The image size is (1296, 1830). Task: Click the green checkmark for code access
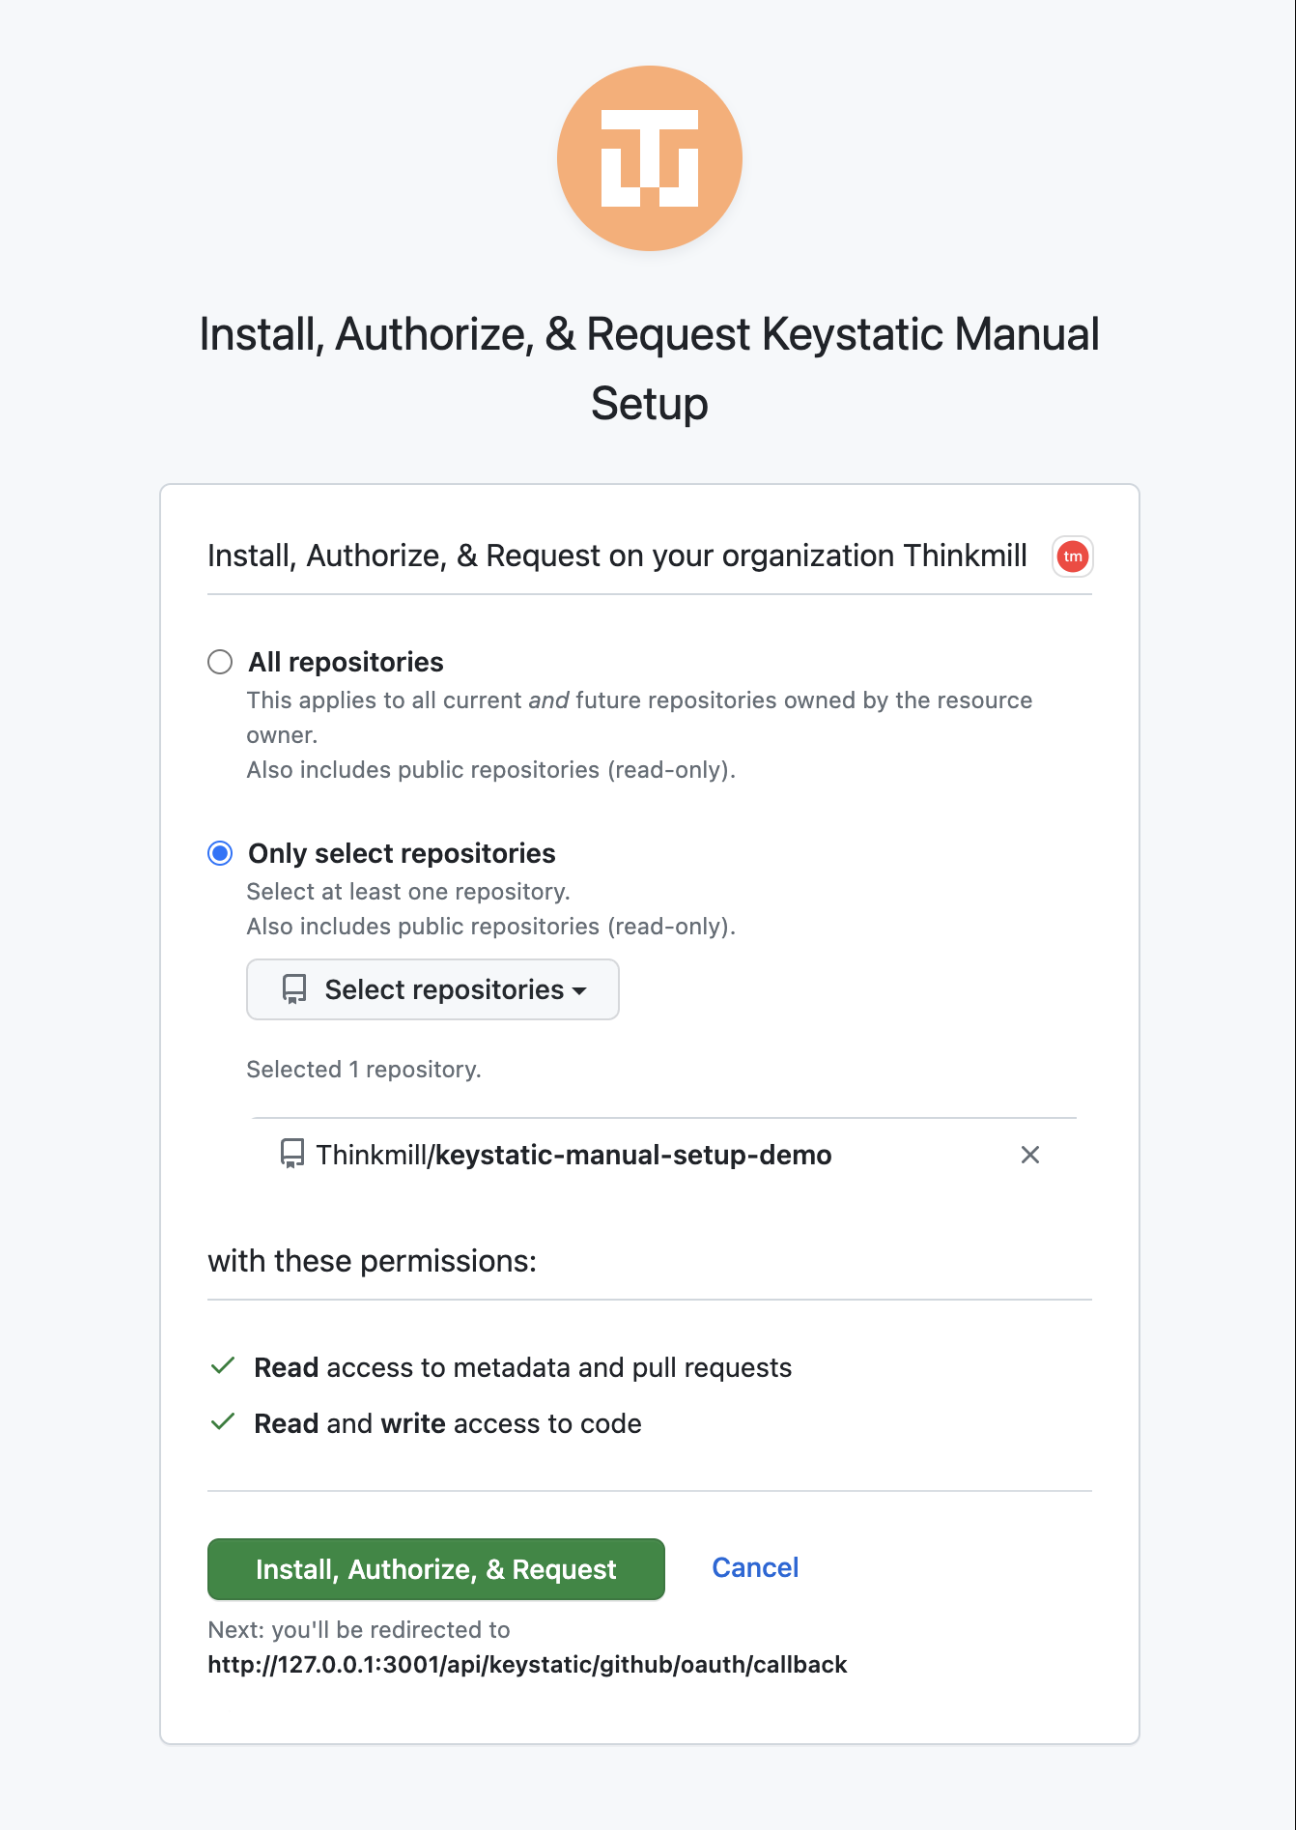point(223,1422)
